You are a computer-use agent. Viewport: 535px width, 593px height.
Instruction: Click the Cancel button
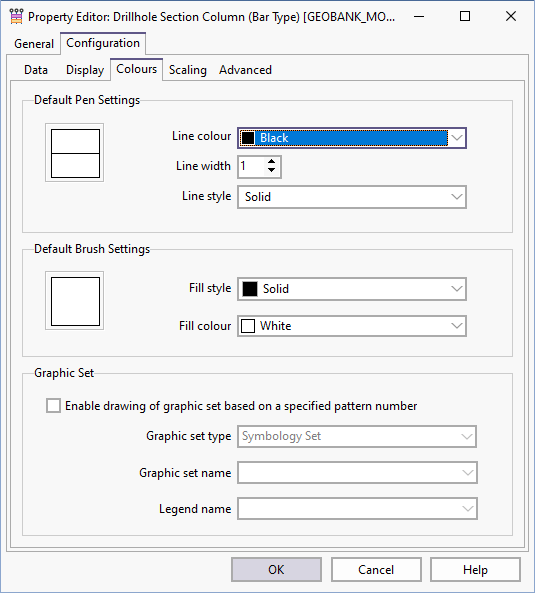(x=376, y=570)
